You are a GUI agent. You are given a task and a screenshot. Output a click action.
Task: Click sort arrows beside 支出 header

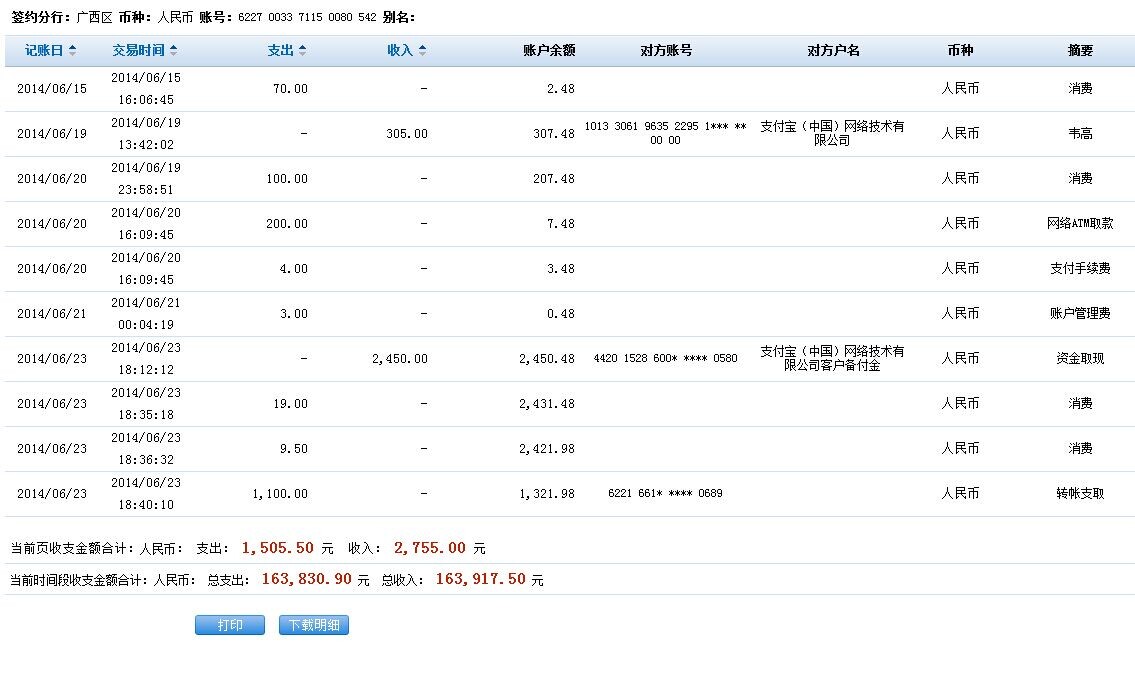click(x=302, y=51)
